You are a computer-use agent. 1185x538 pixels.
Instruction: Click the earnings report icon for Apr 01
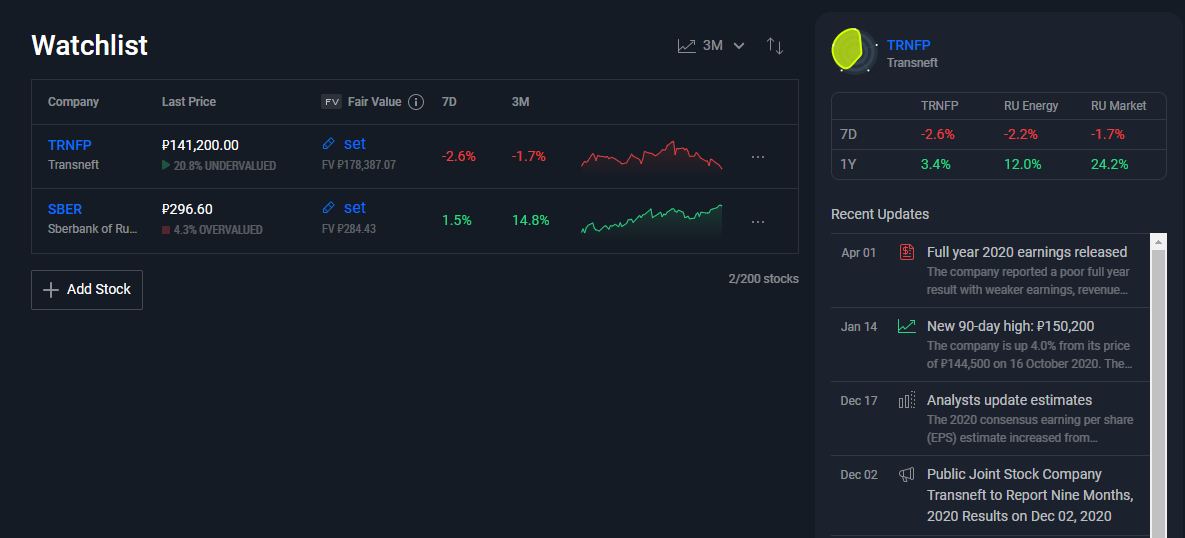[x=908, y=252]
